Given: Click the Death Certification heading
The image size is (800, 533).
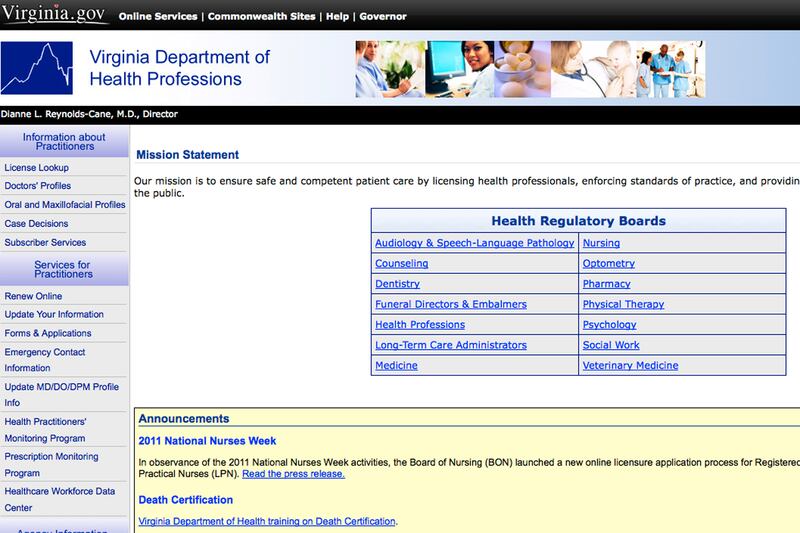Looking at the screenshot, I should tap(186, 500).
